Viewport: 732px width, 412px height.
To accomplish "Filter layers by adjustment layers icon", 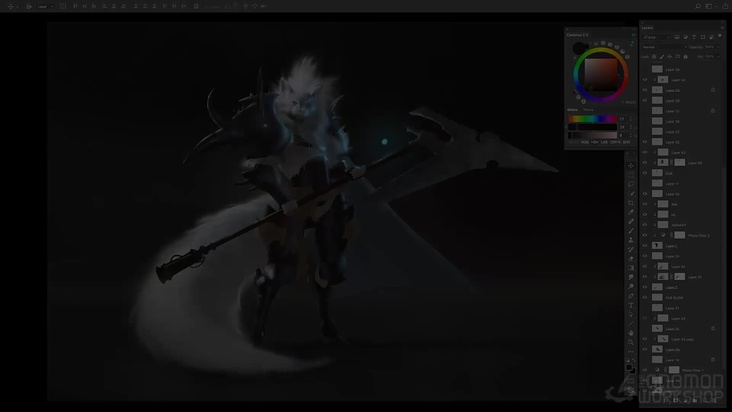I will tap(686, 37).
